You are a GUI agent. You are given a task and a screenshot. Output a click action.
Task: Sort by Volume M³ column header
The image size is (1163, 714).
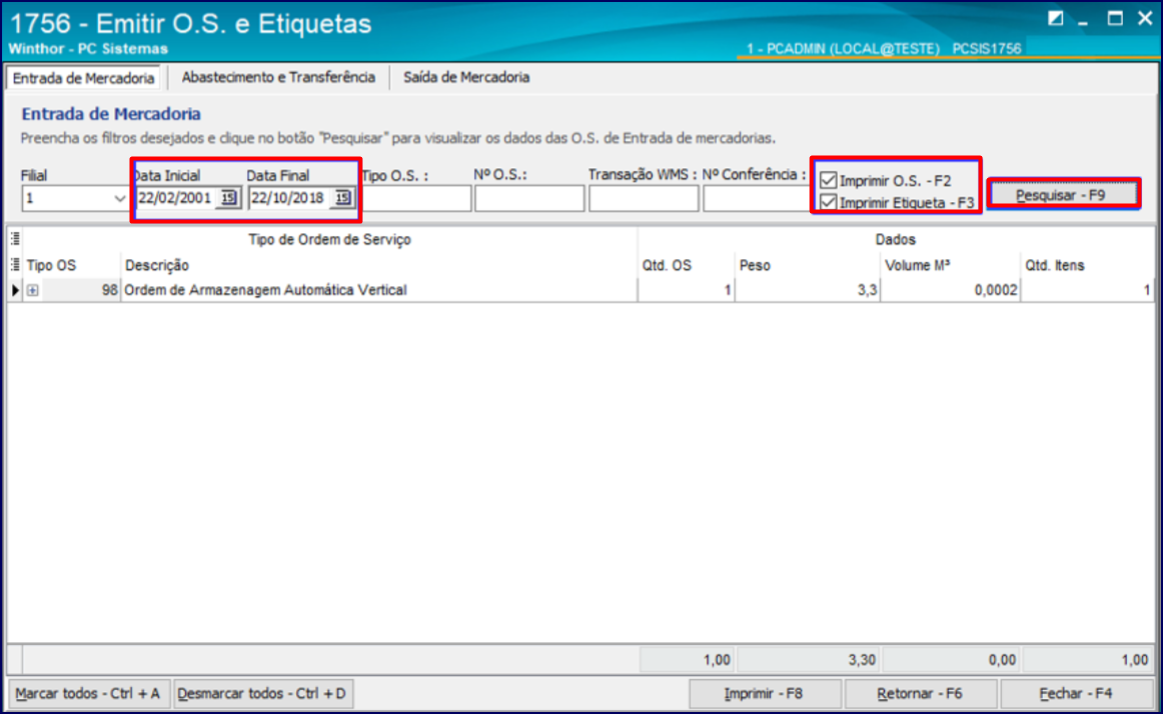coord(950,265)
